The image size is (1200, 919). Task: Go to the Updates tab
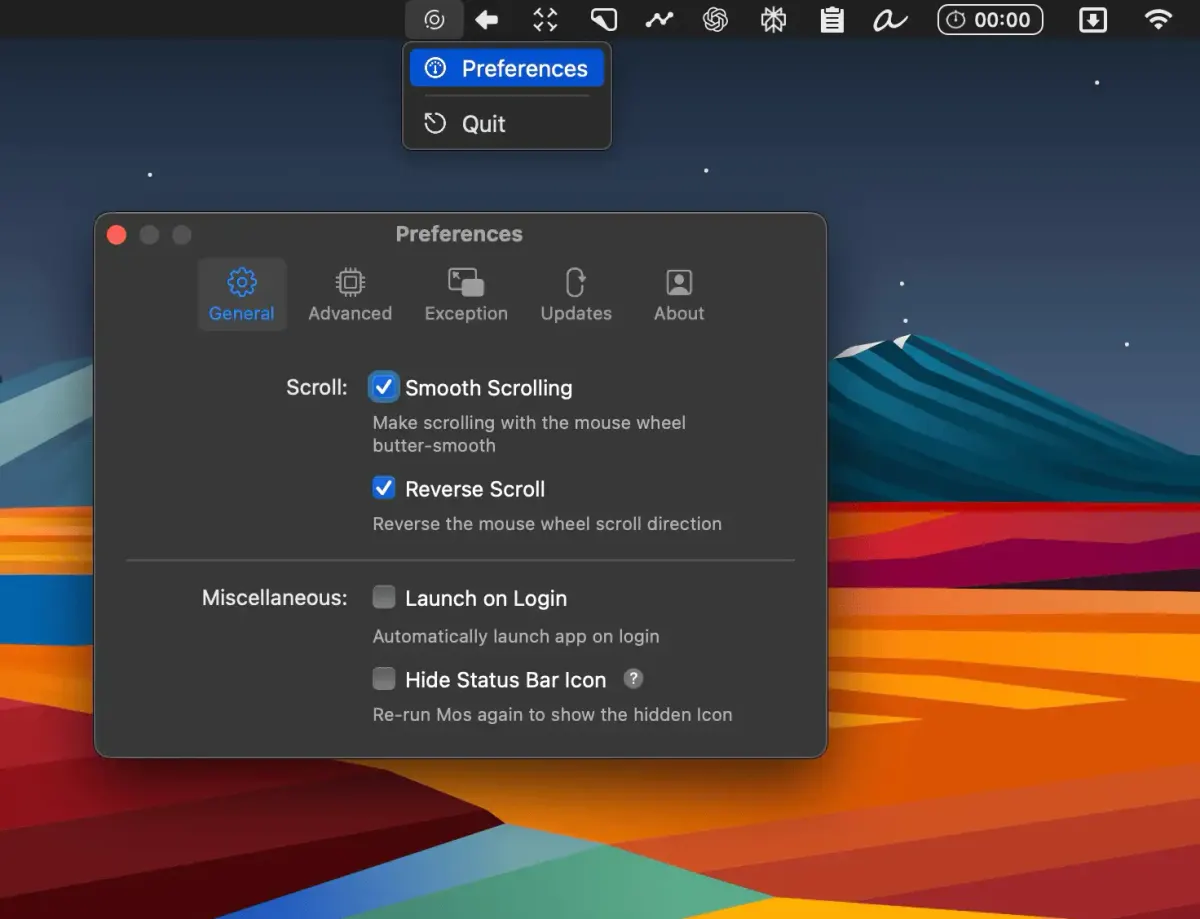click(576, 295)
